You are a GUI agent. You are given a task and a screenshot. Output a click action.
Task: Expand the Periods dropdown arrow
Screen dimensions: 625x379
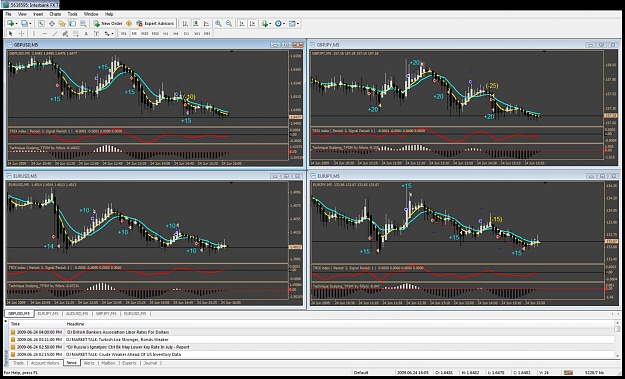[x=284, y=24]
